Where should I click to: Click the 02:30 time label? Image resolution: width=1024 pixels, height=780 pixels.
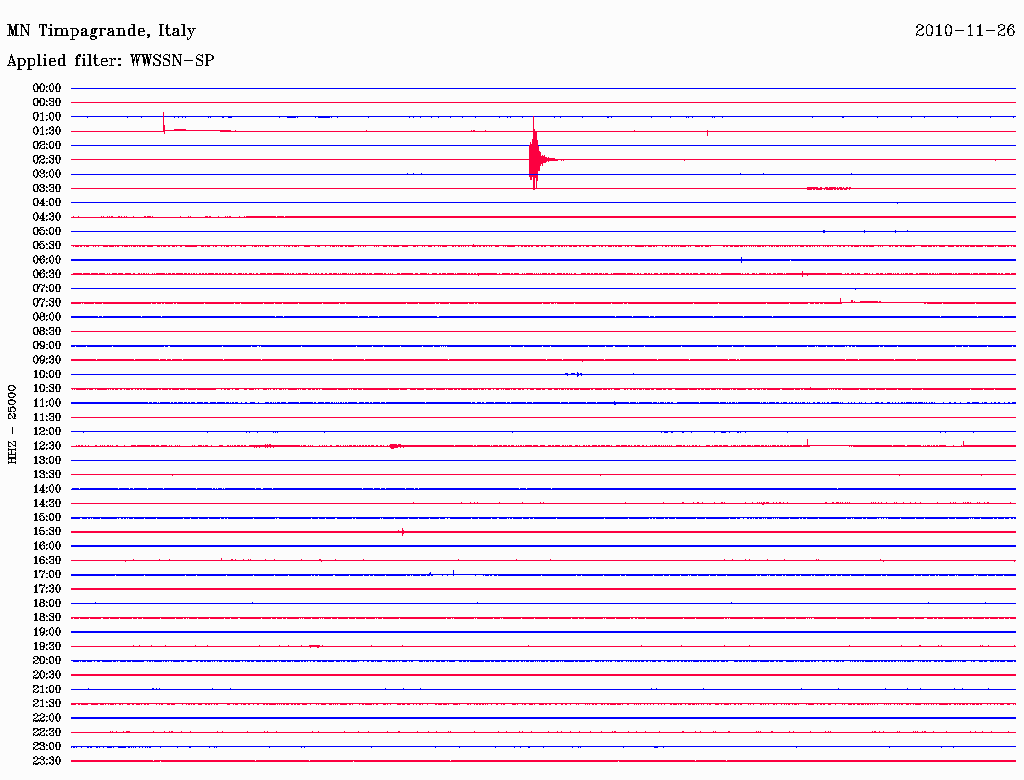coord(46,160)
